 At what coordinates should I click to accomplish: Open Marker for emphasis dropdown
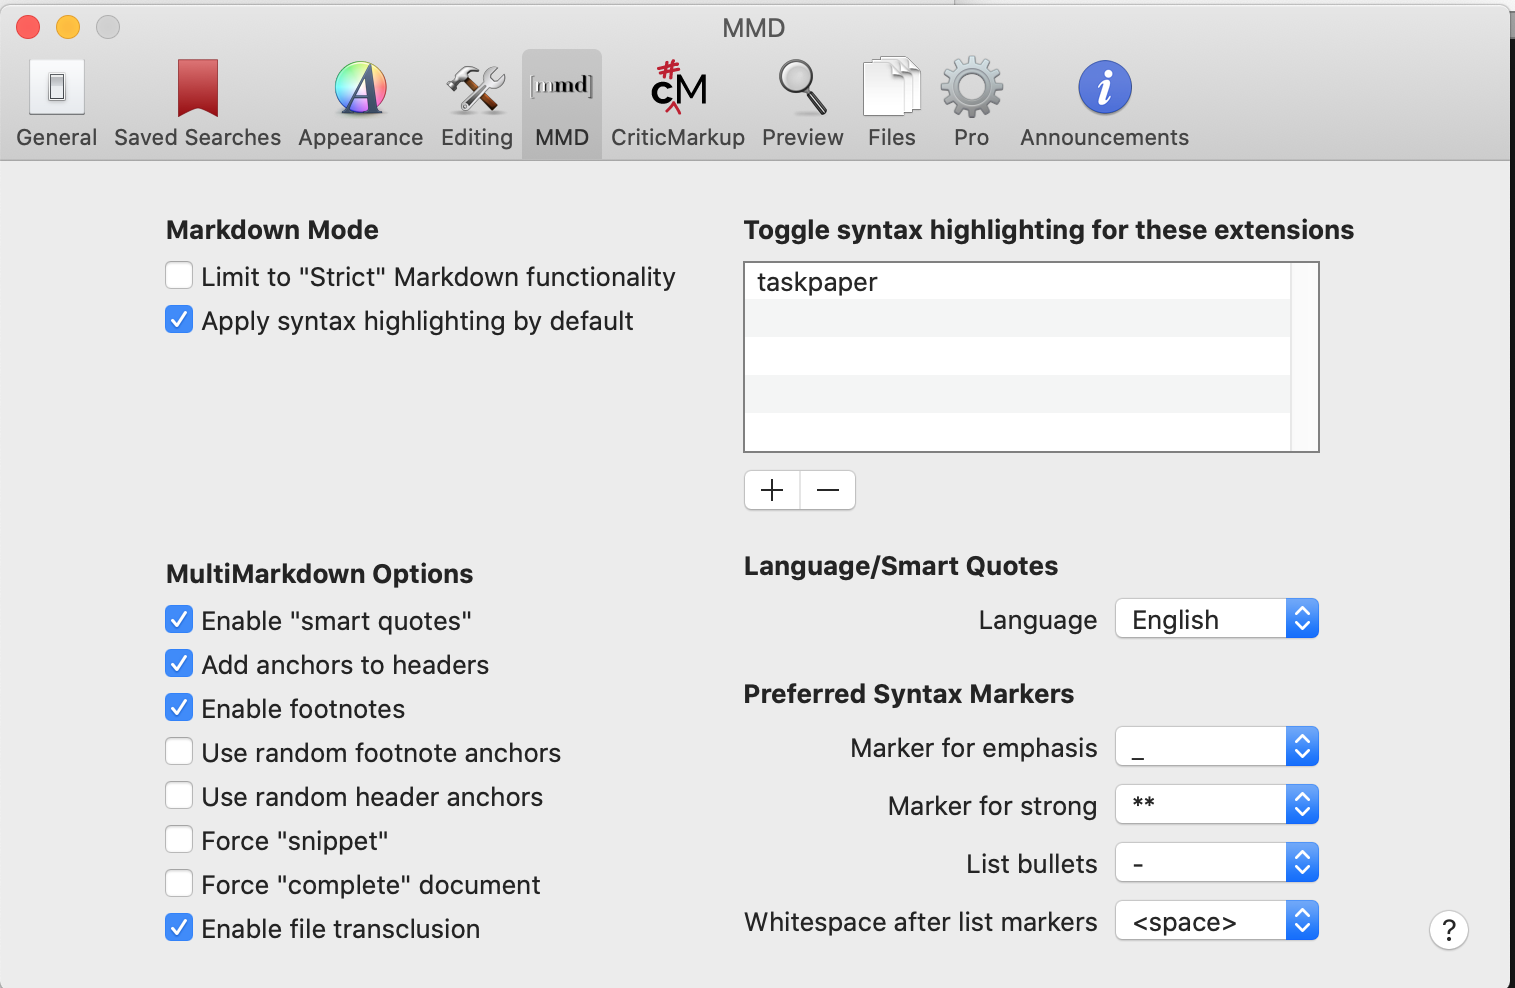(1216, 747)
